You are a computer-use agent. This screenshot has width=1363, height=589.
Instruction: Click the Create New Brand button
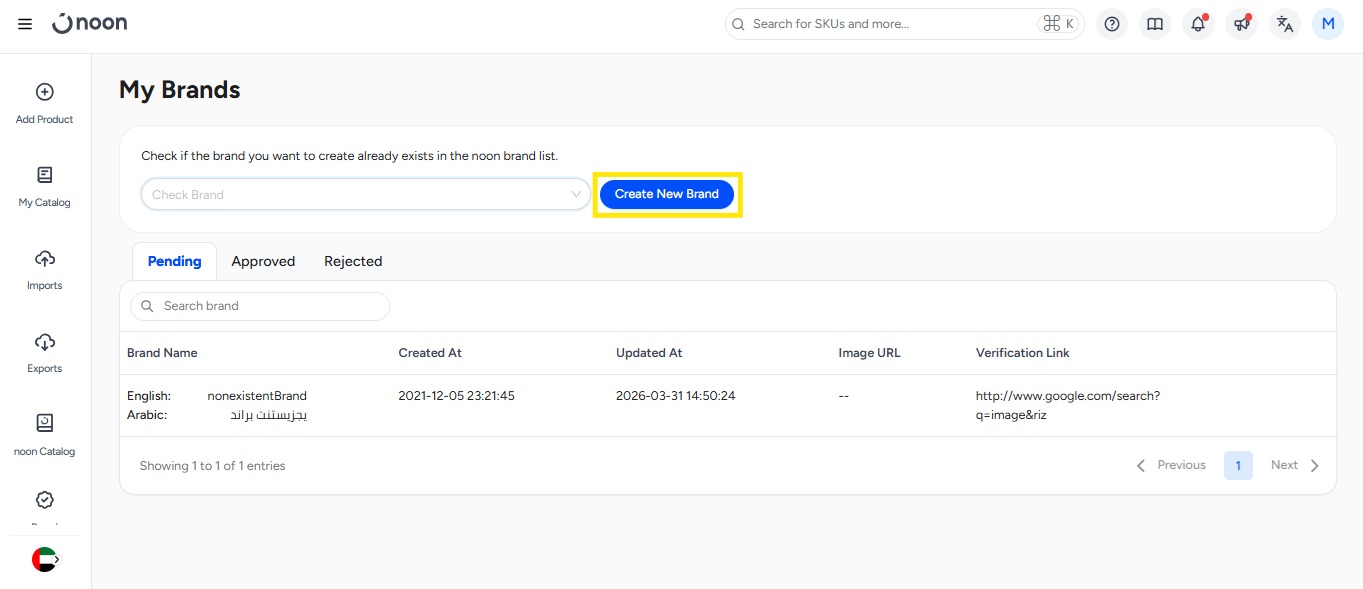pyautogui.click(x=667, y=194)
